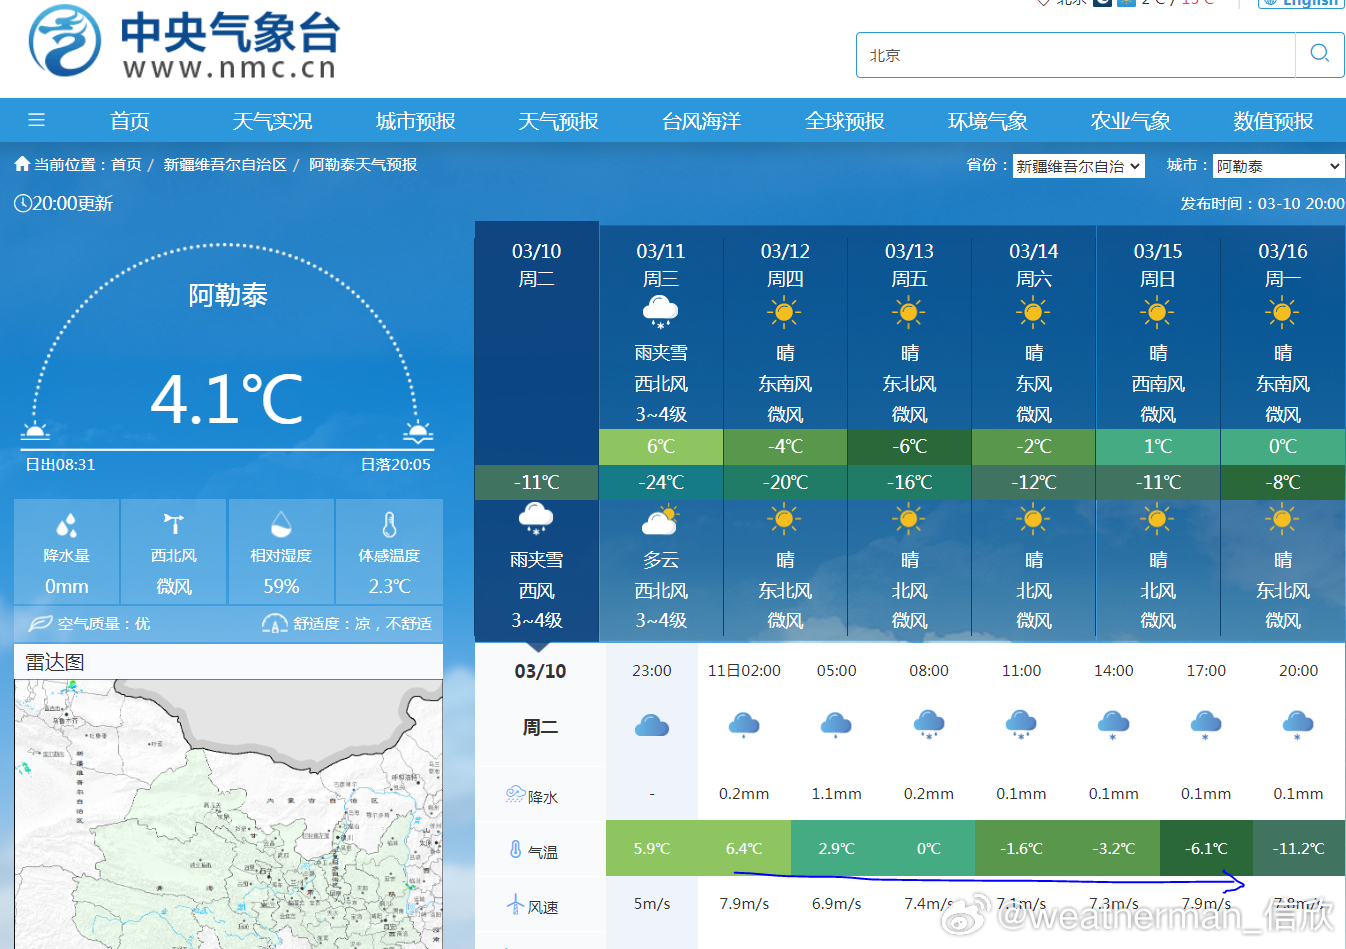Click the 风速 row wind turbine icon
1346x949 pixels.
[516, 905]
